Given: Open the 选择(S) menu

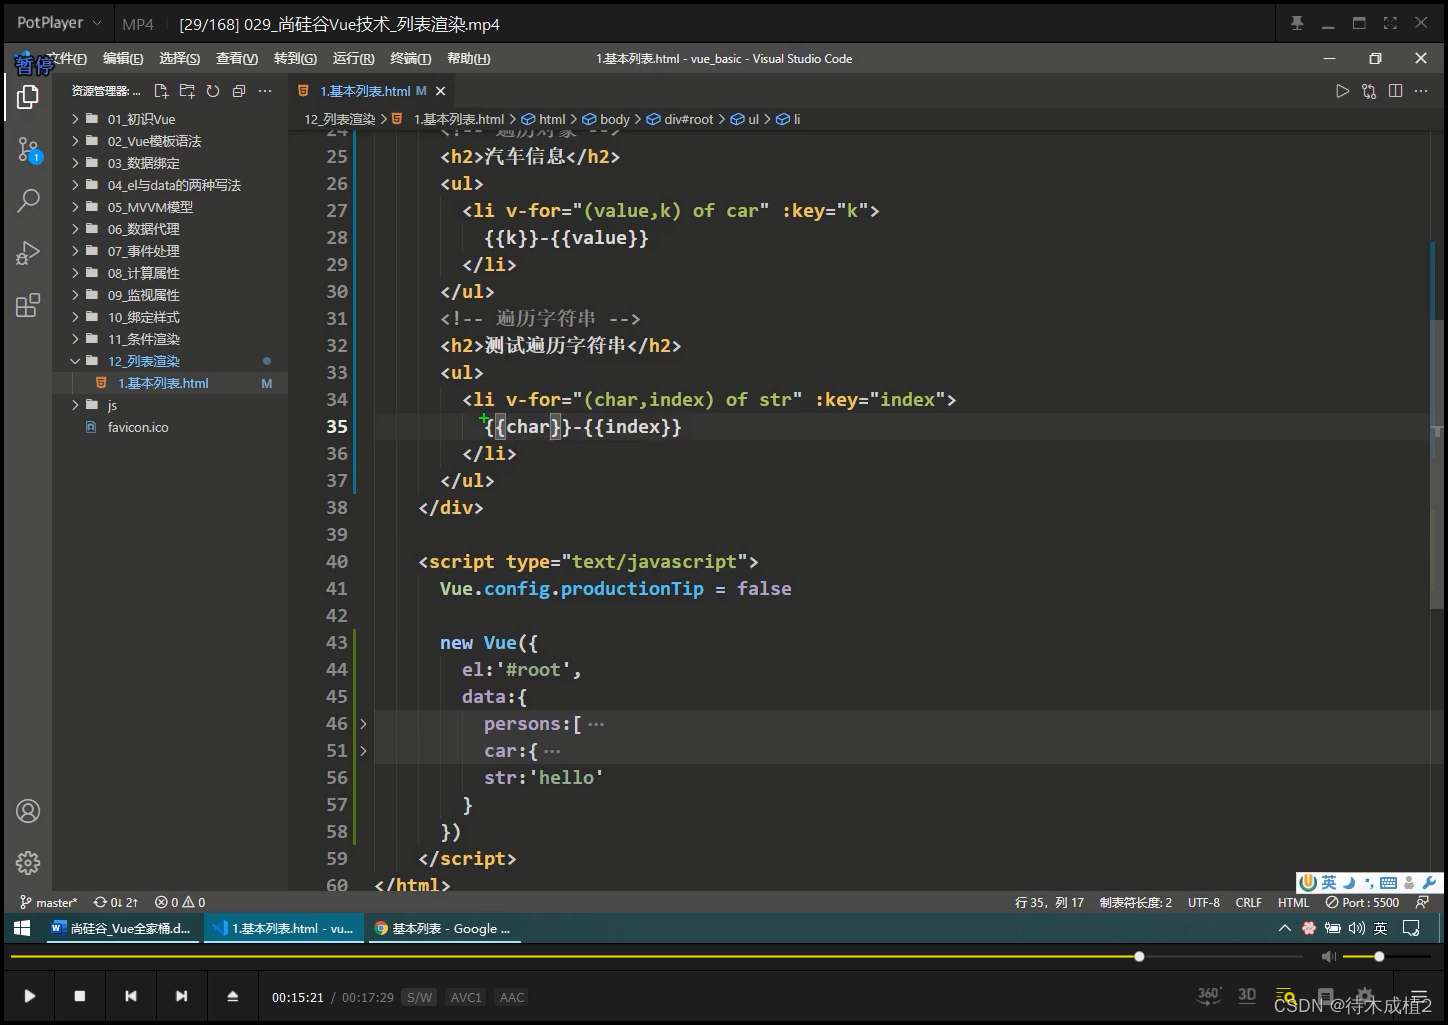Looking at the screenshot, I should tap(180, 59).
